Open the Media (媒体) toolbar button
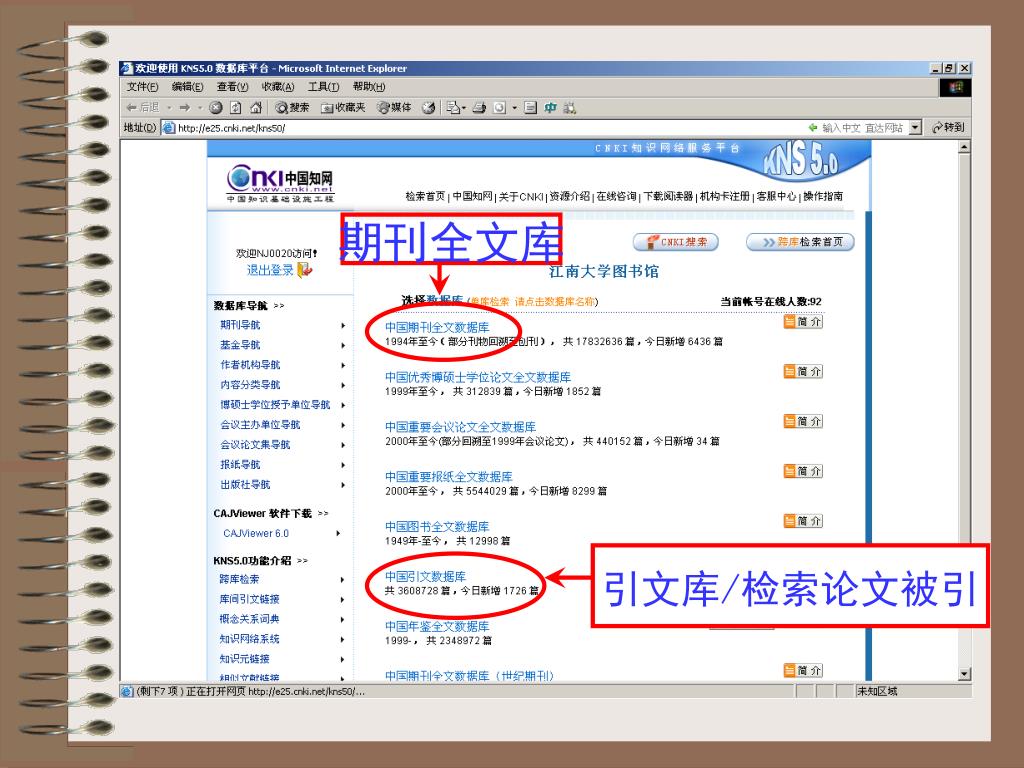The image size is (1024, 768). pos(394,108)
